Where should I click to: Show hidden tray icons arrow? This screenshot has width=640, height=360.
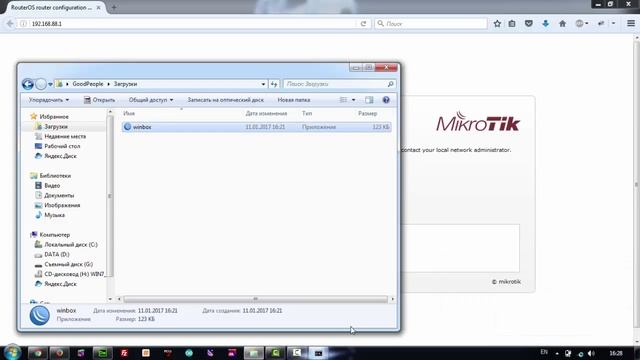557,353
